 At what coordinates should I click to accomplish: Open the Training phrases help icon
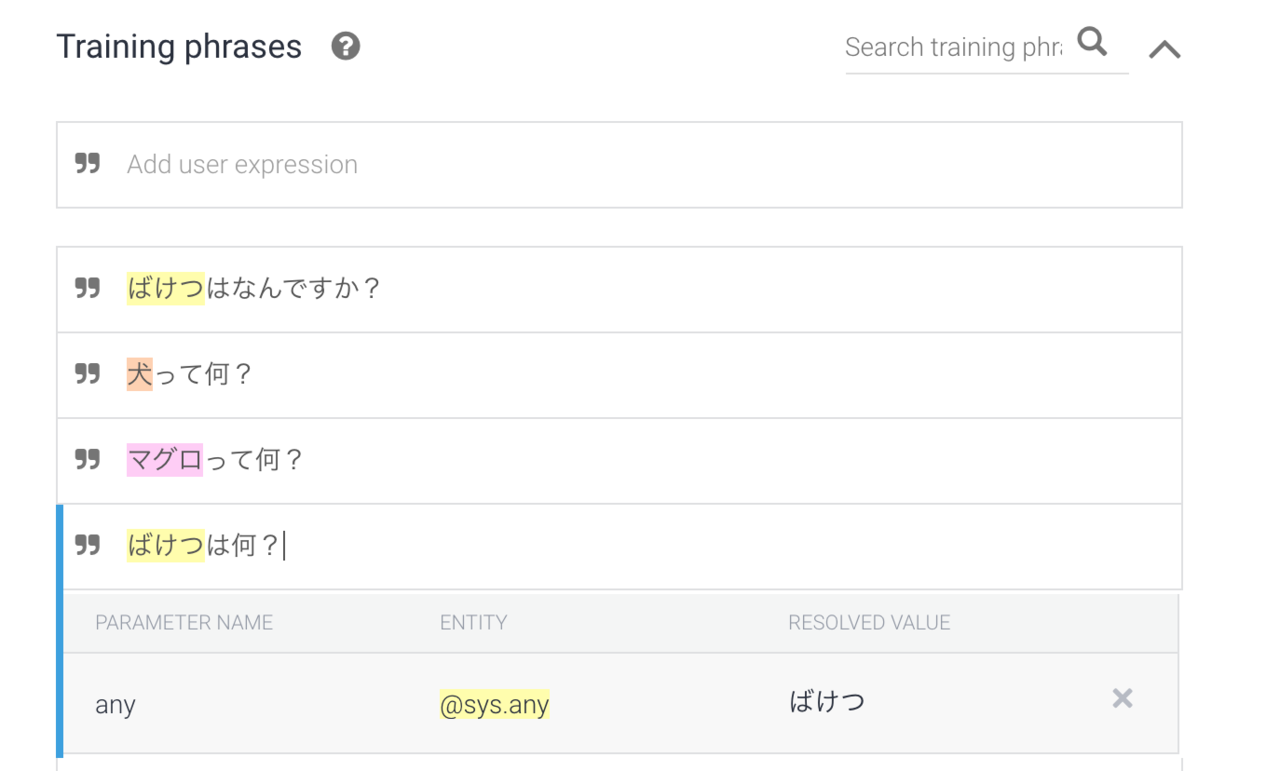point(346,46)
